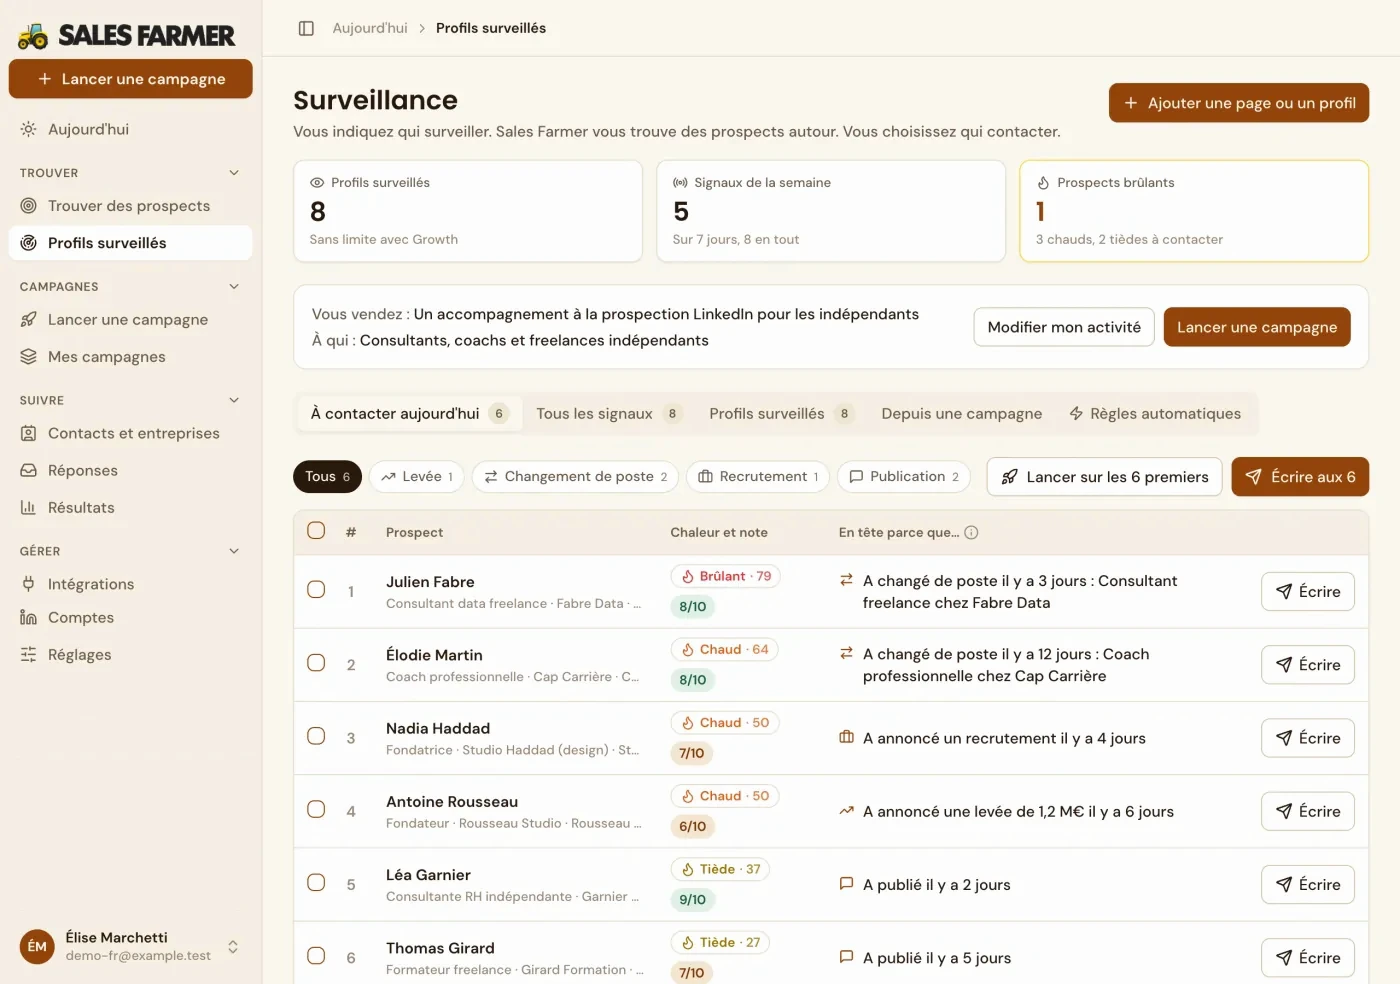Switch to Depuis une campagne tab
The width and height of the screenshot is (1400, 984).
tap(961, 414)
